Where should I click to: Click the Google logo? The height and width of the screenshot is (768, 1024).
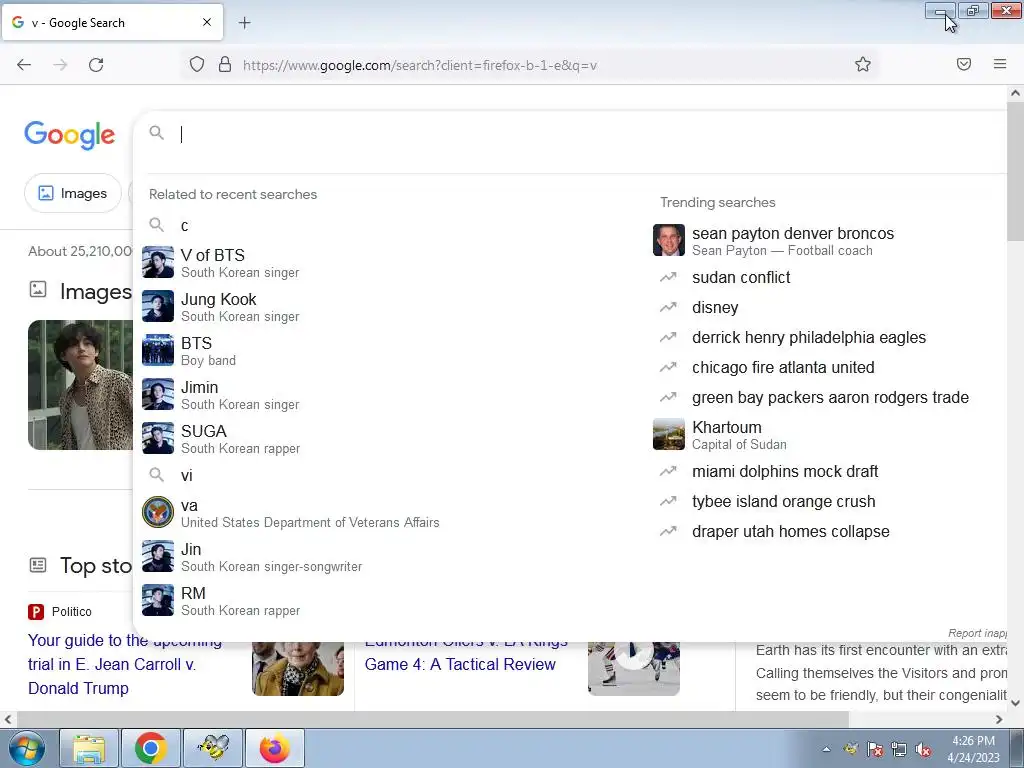click(70, 135)
